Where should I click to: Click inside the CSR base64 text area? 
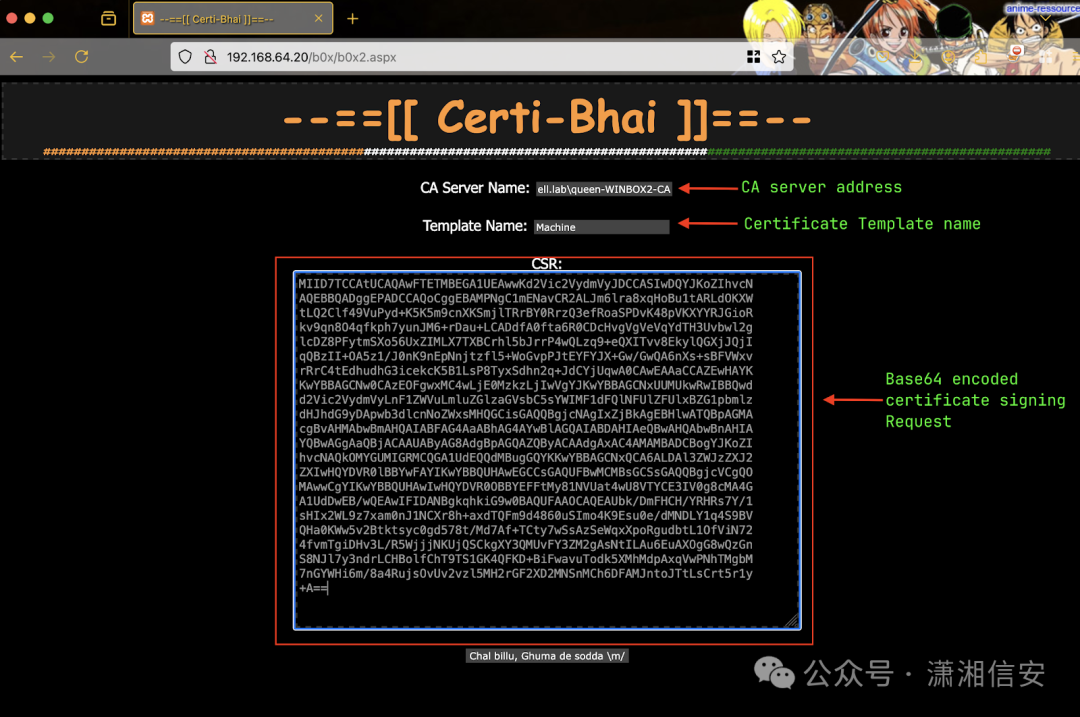(547, 450)
